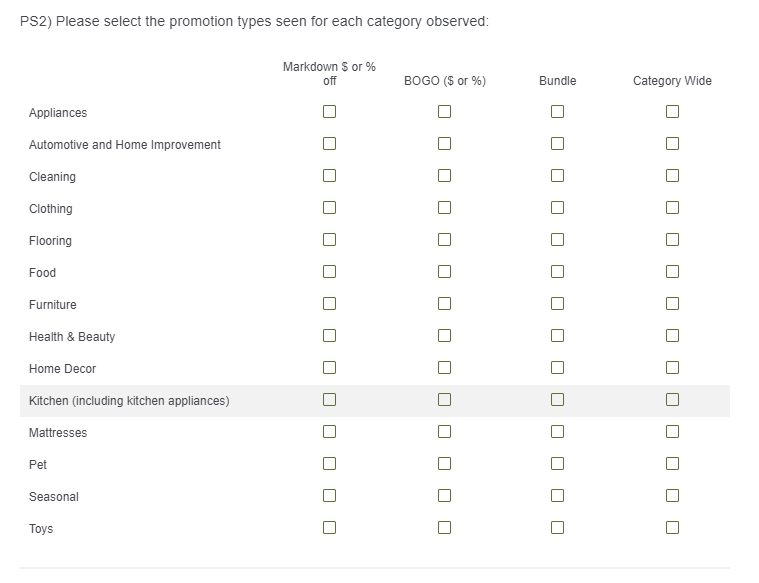Tick Markdown for Kitchen row

pos(329,400)
